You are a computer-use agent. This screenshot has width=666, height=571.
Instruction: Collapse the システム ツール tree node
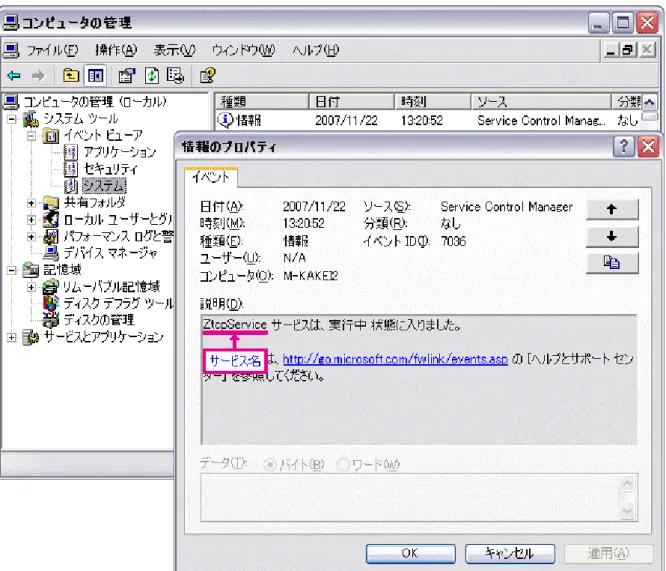click(12, 119)
